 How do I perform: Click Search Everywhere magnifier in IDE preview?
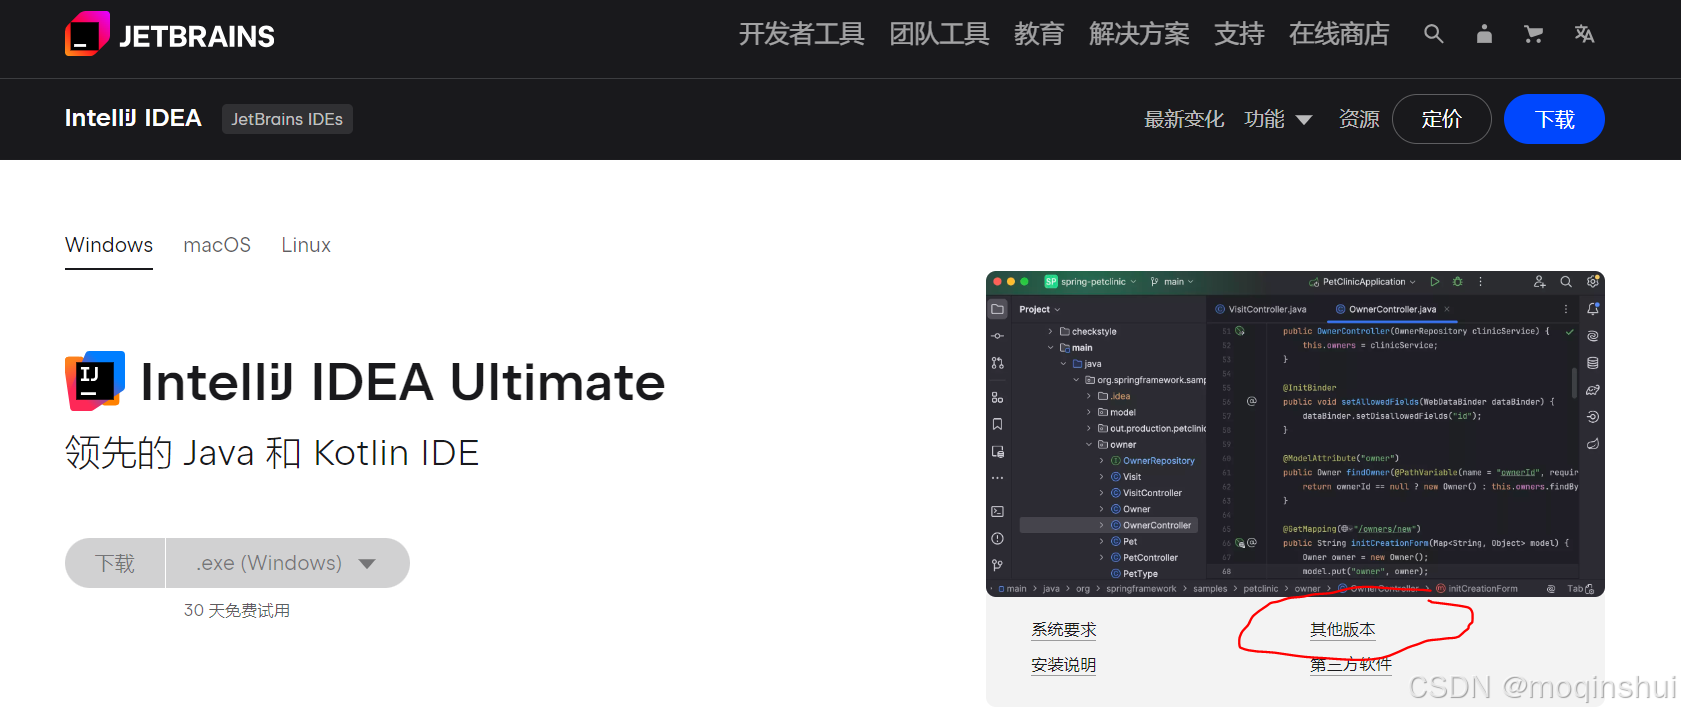pyautogui.click(x=1566, y=282)
